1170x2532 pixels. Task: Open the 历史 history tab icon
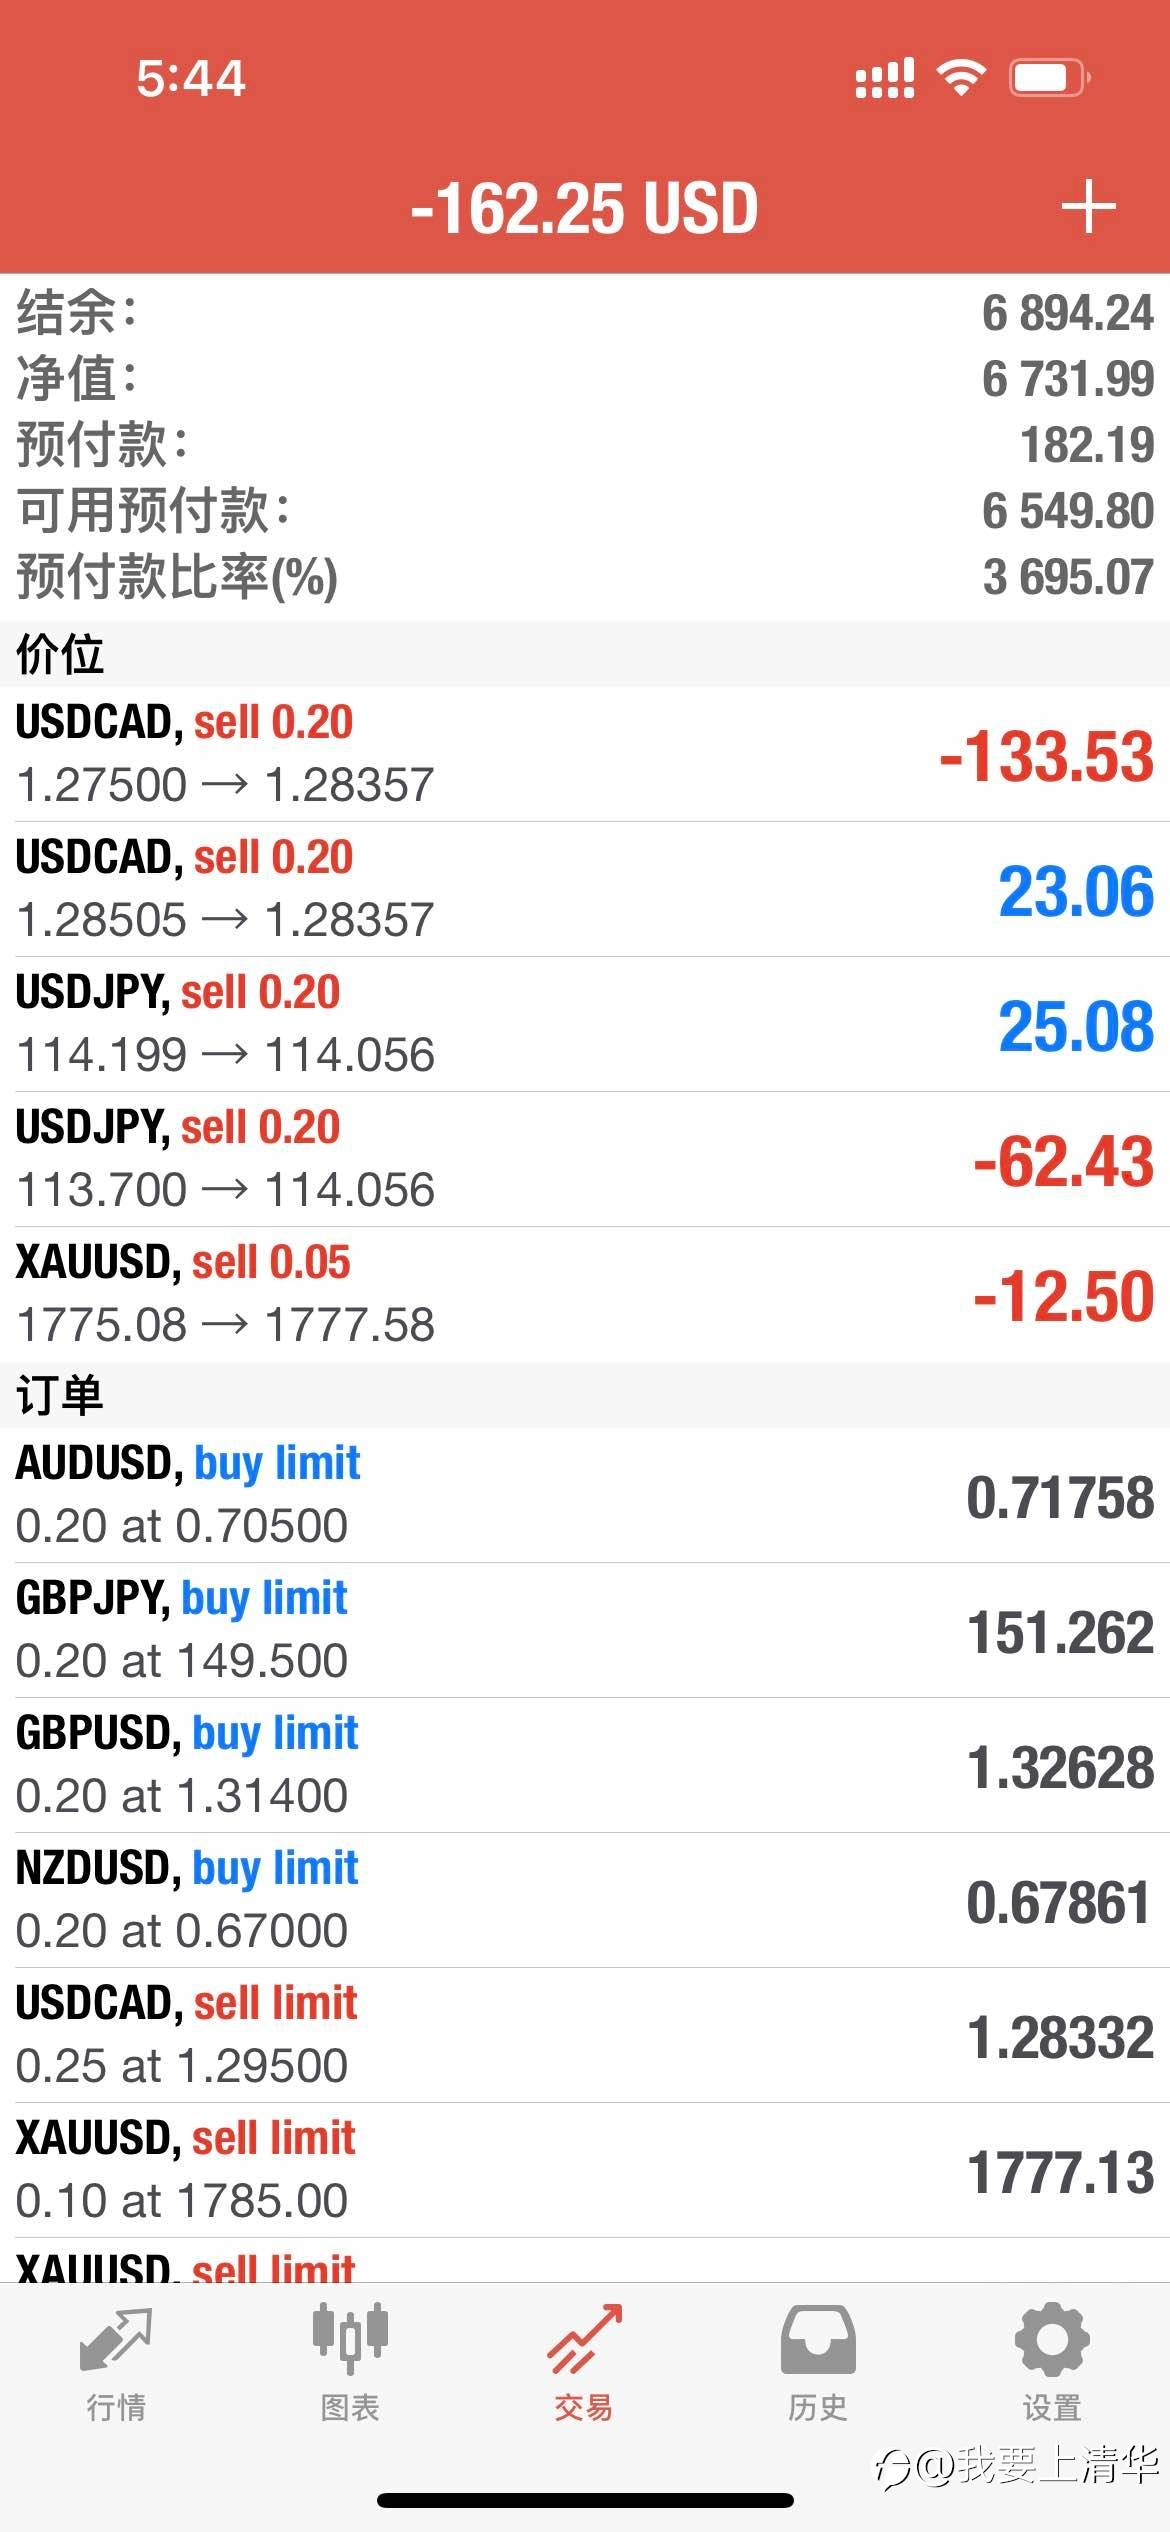[x=818, y=2339]
